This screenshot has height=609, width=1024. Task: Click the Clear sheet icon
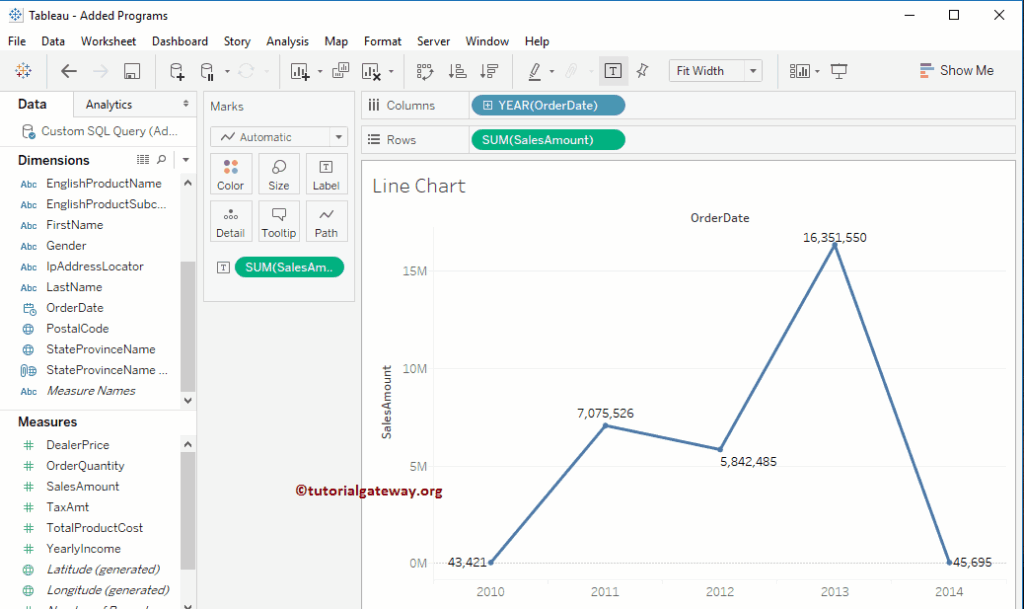coord(371,71)
